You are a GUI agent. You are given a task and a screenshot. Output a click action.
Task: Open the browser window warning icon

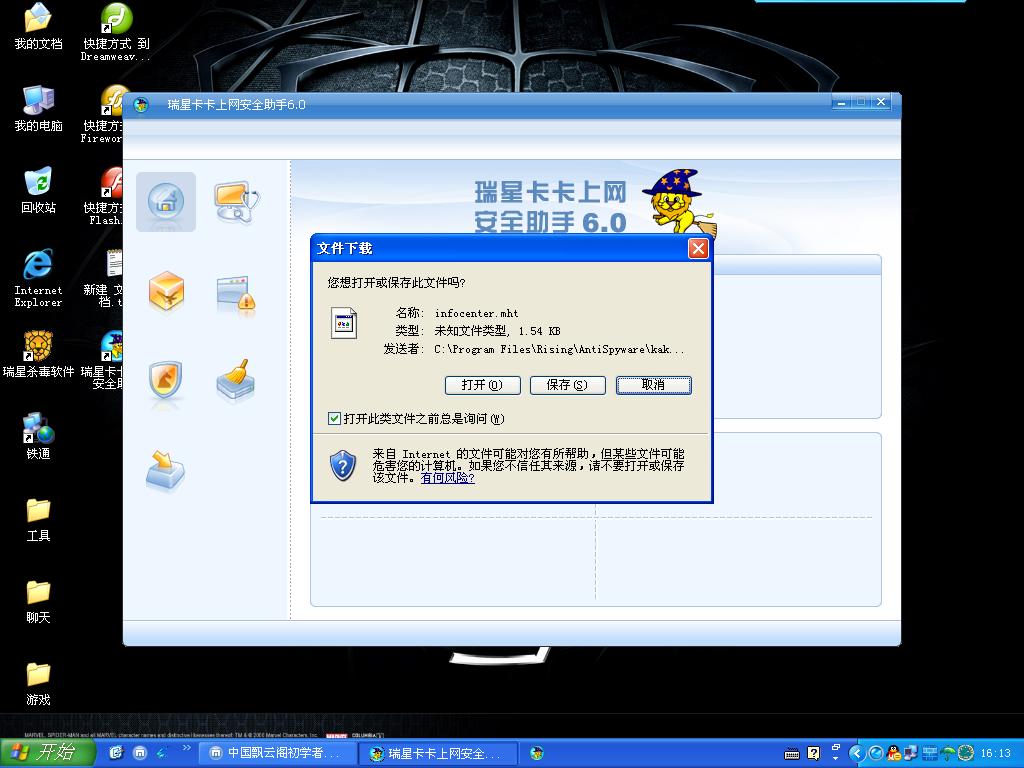(236, 294)
